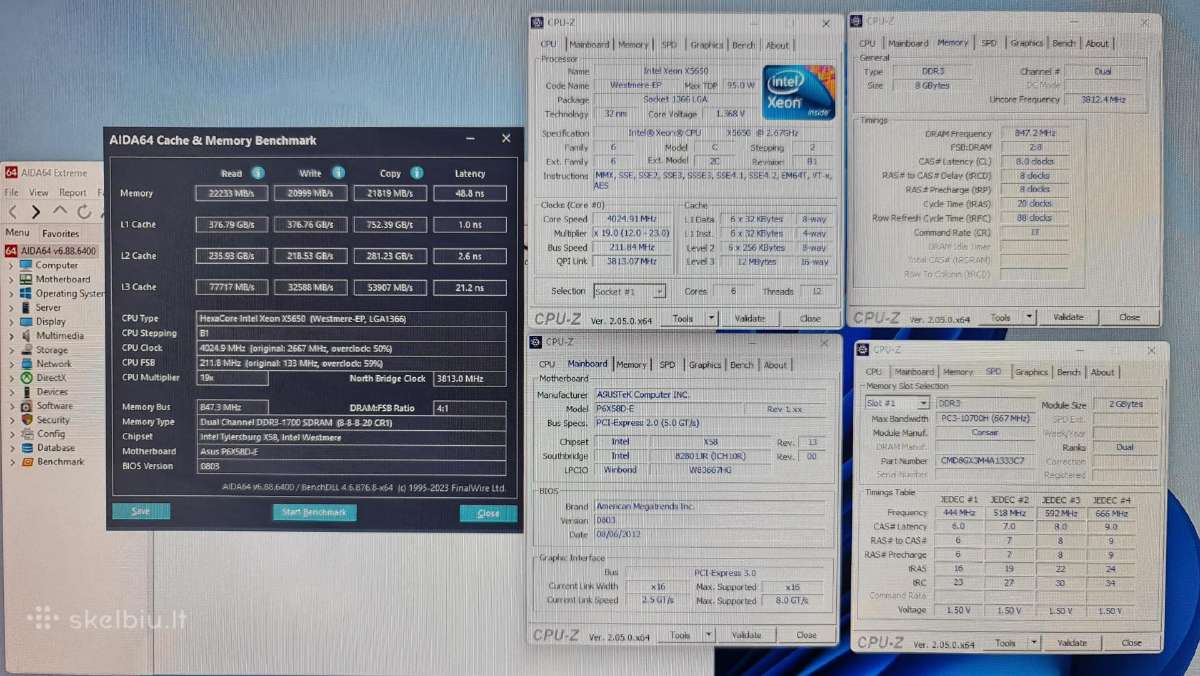1200x676 pixels.
Task: Click the Read info icon in benchmark
Action: [258, 173]
